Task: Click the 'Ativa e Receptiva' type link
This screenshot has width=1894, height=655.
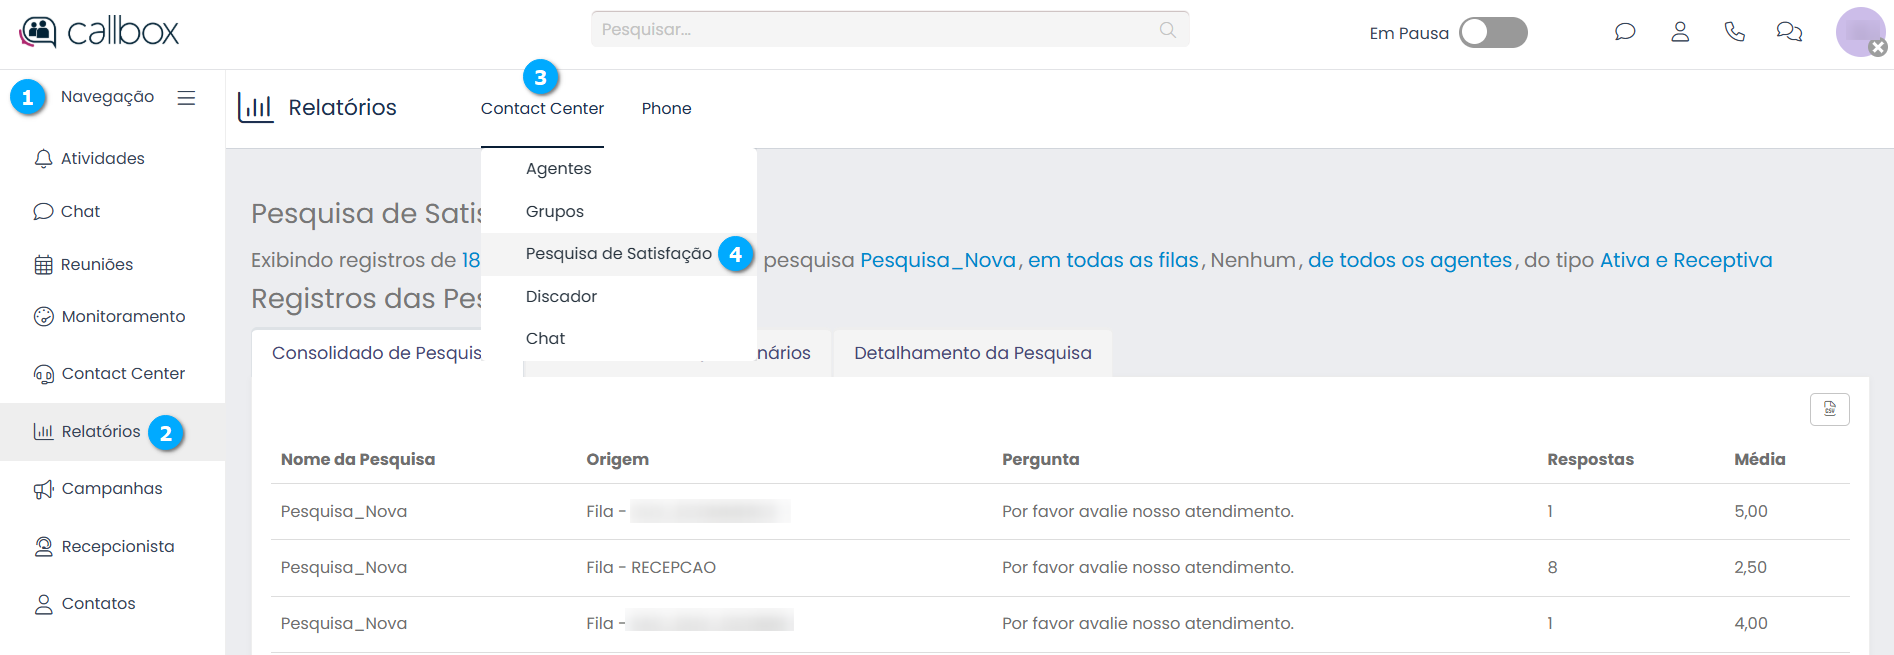Action: point(1686,260)
